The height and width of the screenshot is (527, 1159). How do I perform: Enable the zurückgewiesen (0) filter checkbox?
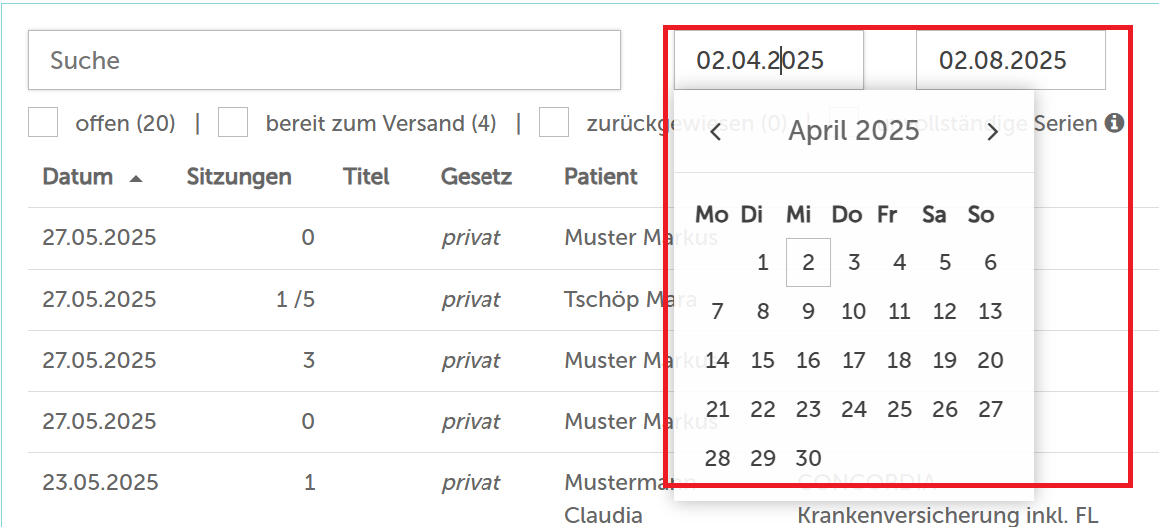[554, 122]
